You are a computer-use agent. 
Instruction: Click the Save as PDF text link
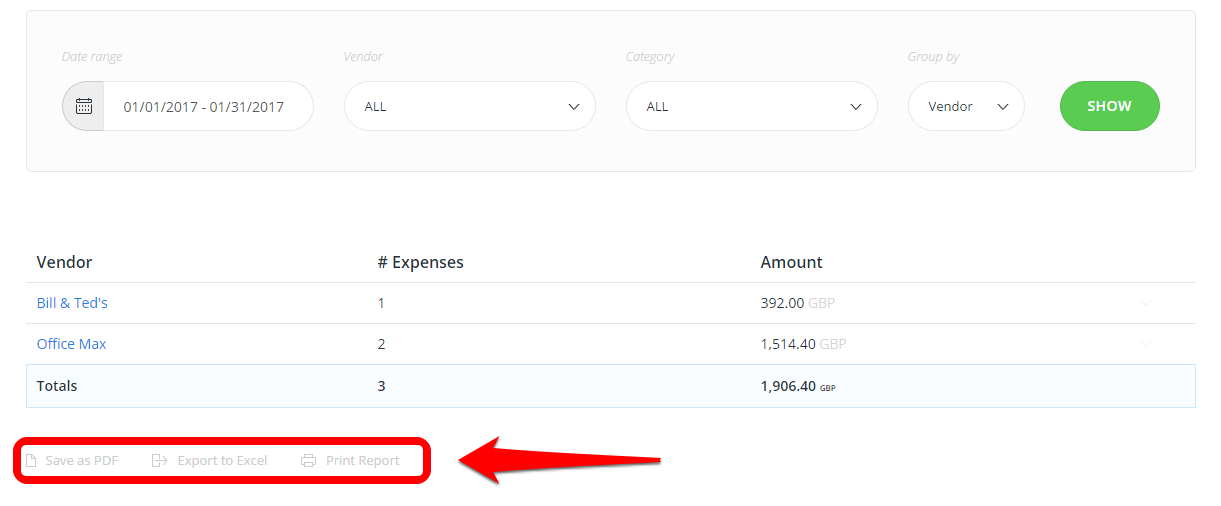(x=82, y=461)
